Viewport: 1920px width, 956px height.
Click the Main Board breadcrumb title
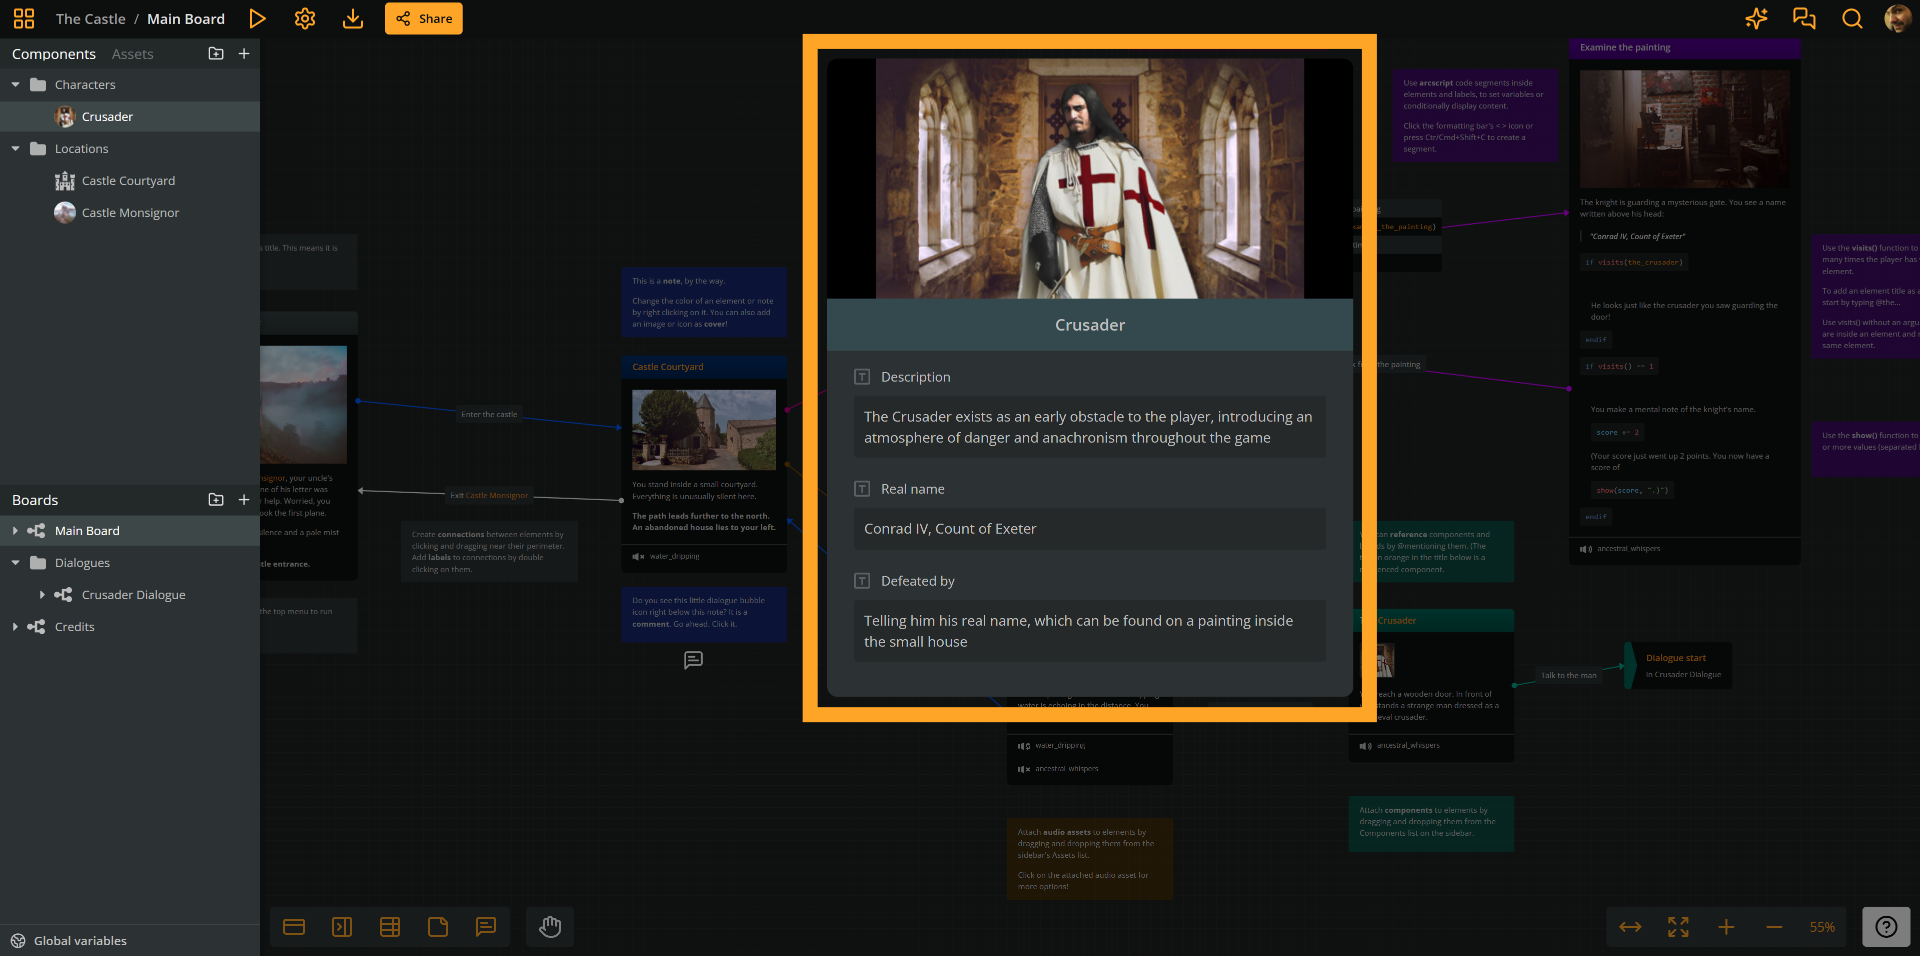186,19
